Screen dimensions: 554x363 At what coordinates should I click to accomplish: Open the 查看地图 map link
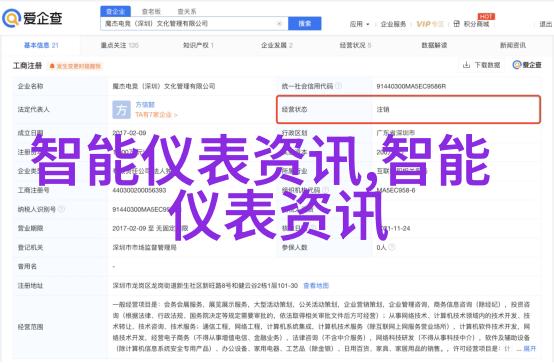(316, 286)
